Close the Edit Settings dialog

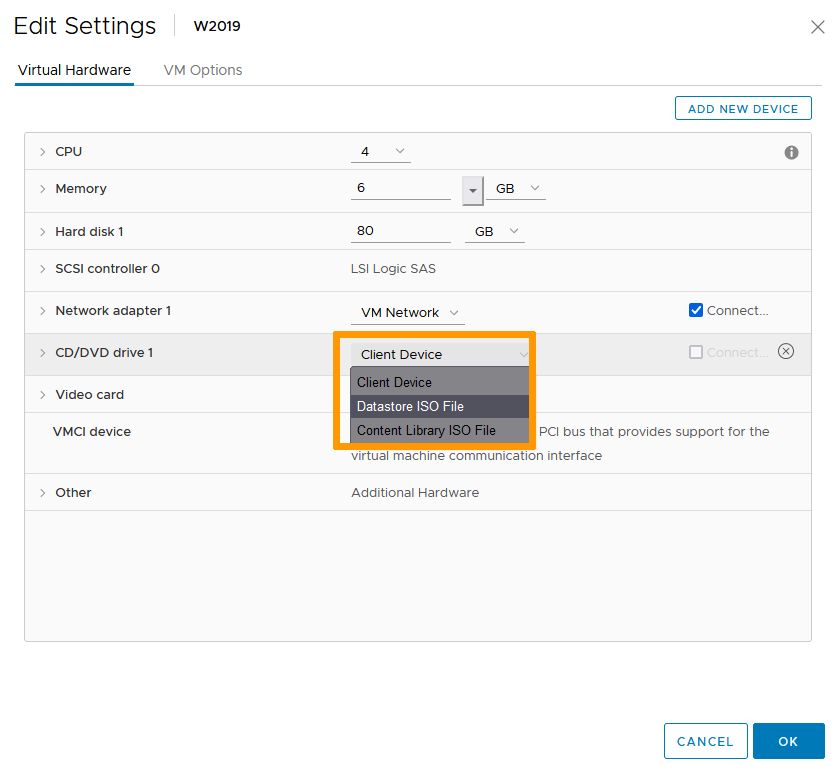(817, 27)
